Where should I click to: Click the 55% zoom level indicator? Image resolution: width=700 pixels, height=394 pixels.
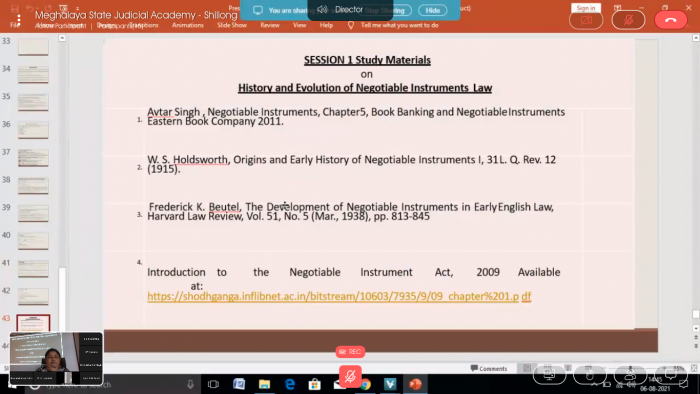pos(679,369)
